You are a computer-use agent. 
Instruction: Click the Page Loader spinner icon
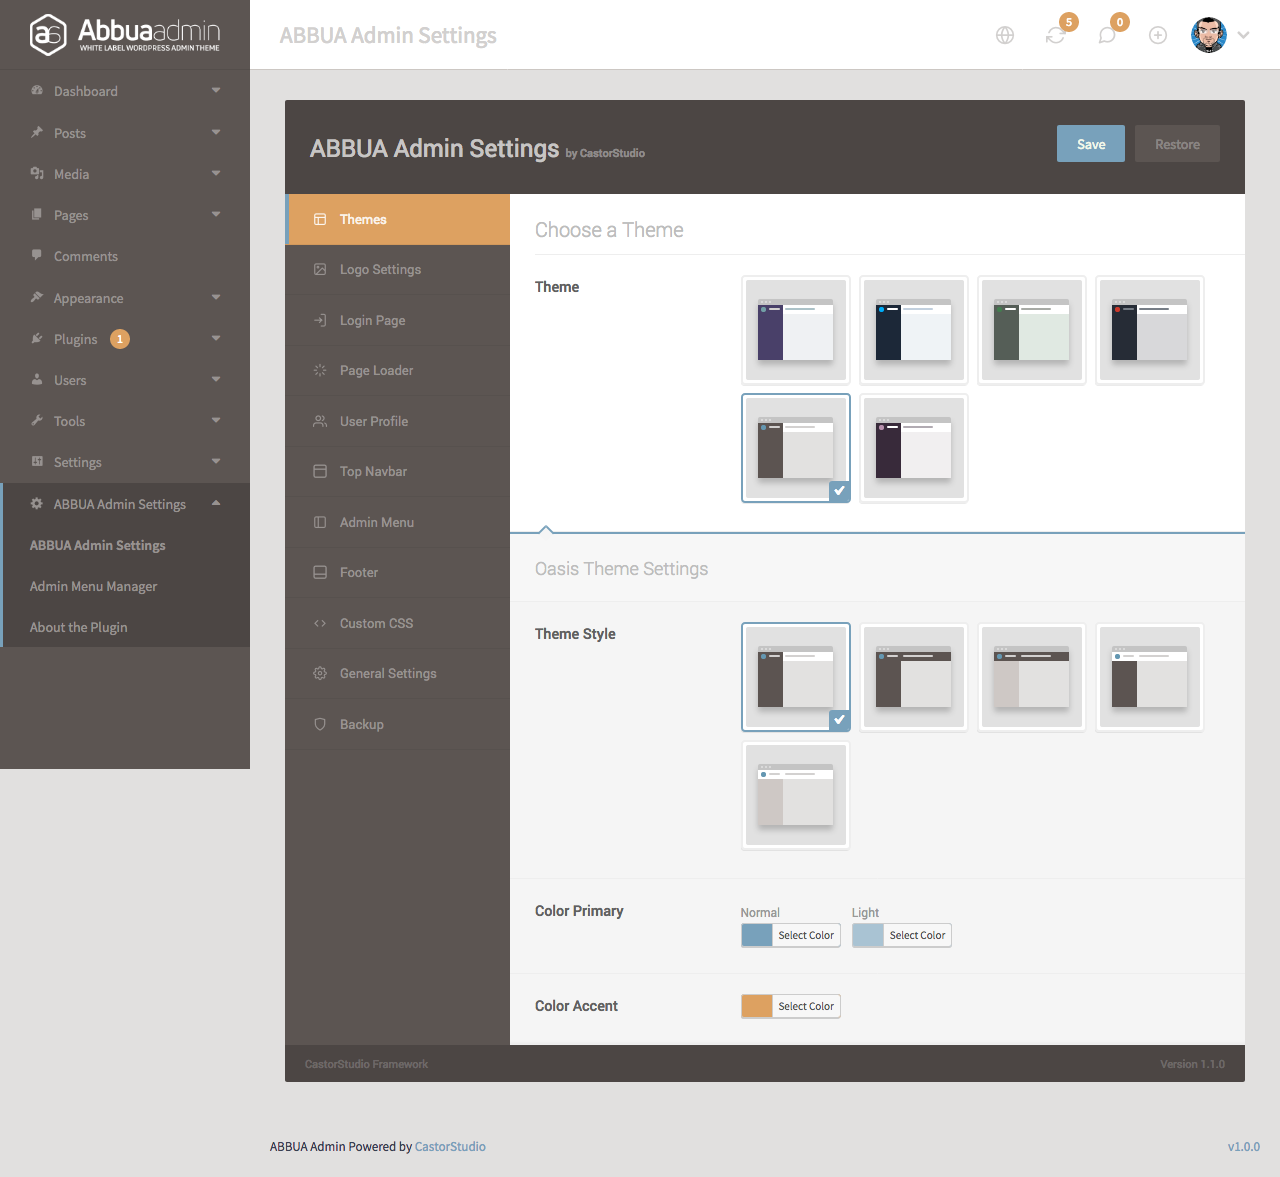[x=320, y=370]
